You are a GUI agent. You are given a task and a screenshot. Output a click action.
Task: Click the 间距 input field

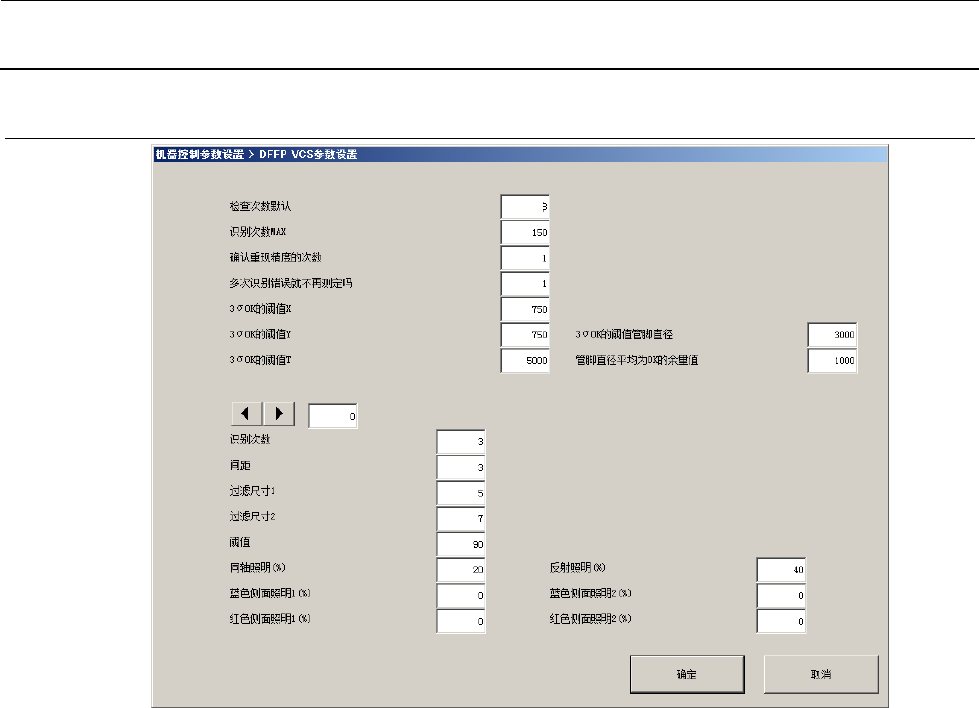click(x=461, y=467)
